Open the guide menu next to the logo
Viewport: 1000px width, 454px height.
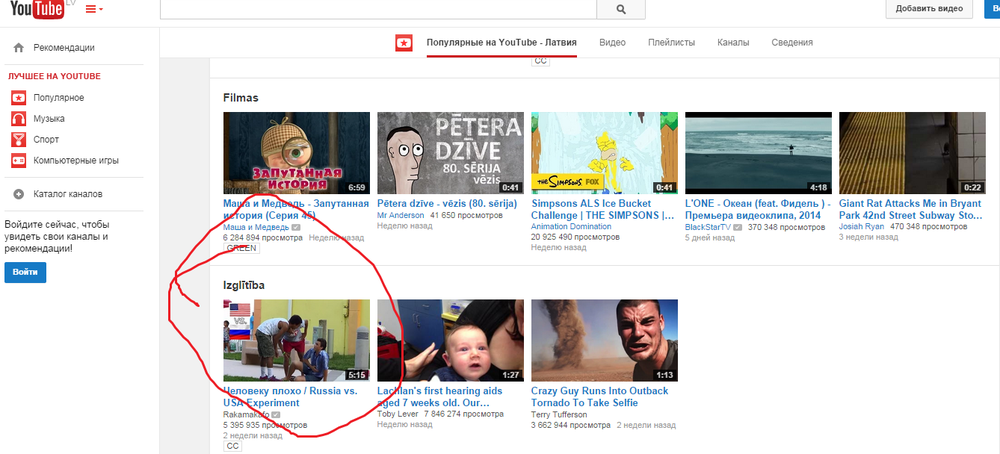click(94, 9)
